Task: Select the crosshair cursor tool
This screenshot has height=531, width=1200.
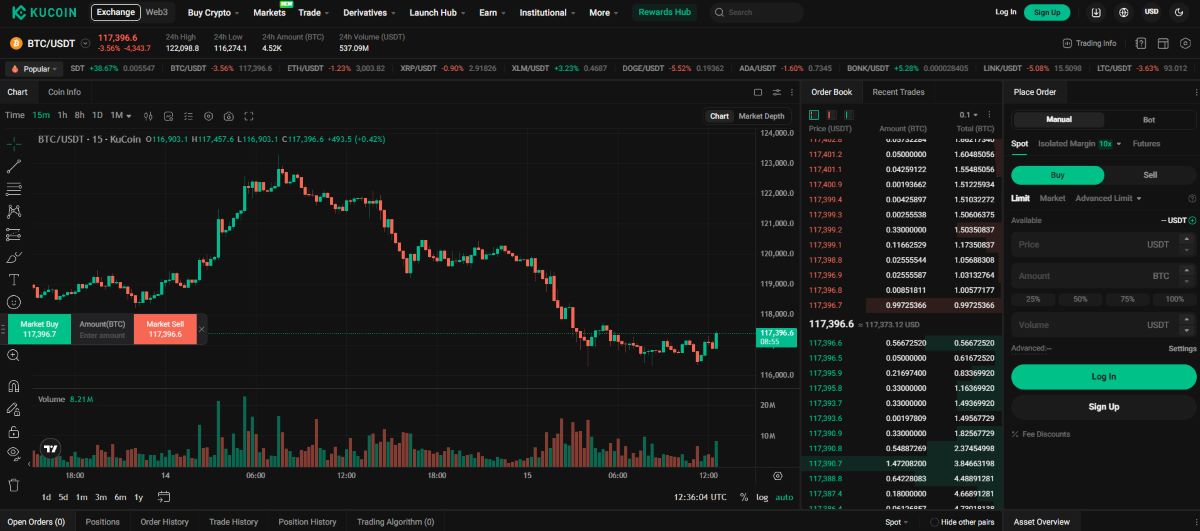Action: pos(14,143)
